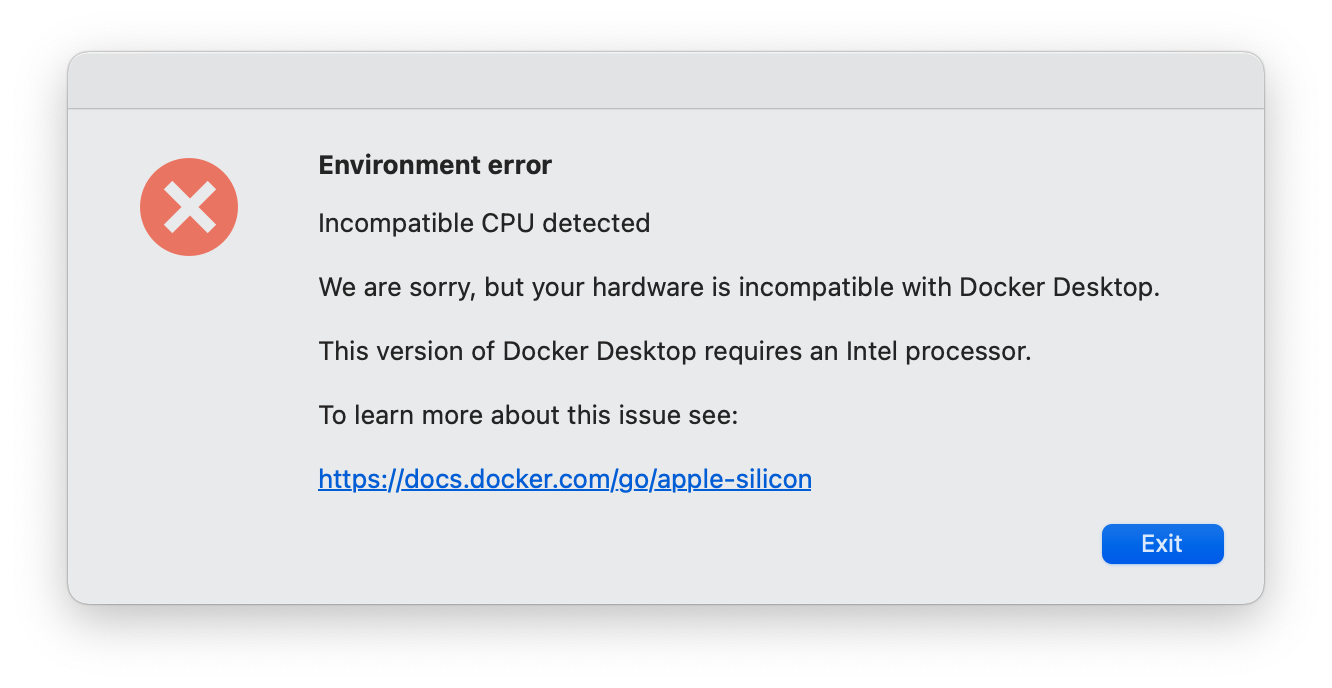Click "Docker Desktop." ending the sorry sentence
This screenshot has height=688, width=1332.
tap(1059, 288)
